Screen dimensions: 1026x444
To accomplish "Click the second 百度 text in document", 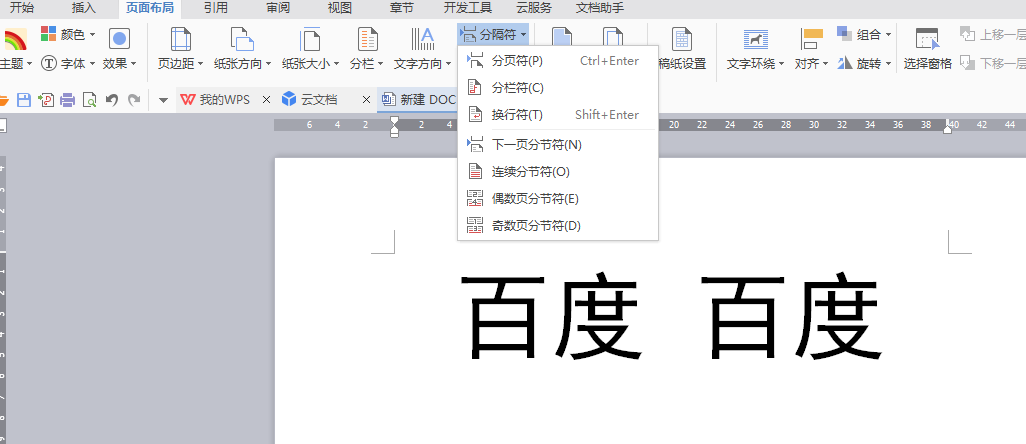I will coord(790,317).
